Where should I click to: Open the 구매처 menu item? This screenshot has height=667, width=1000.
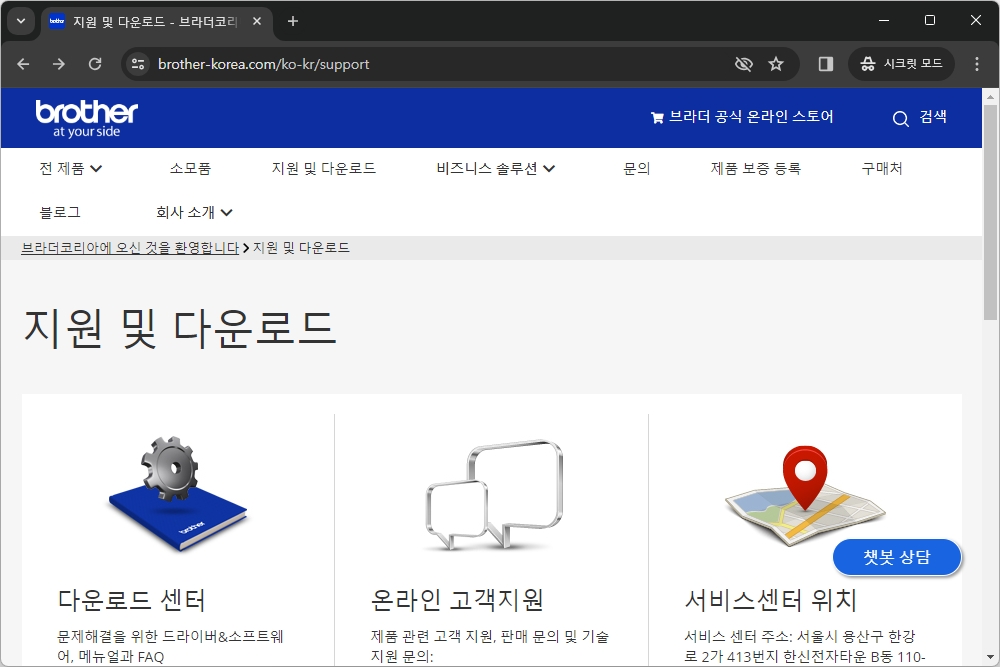pos(882,168)
